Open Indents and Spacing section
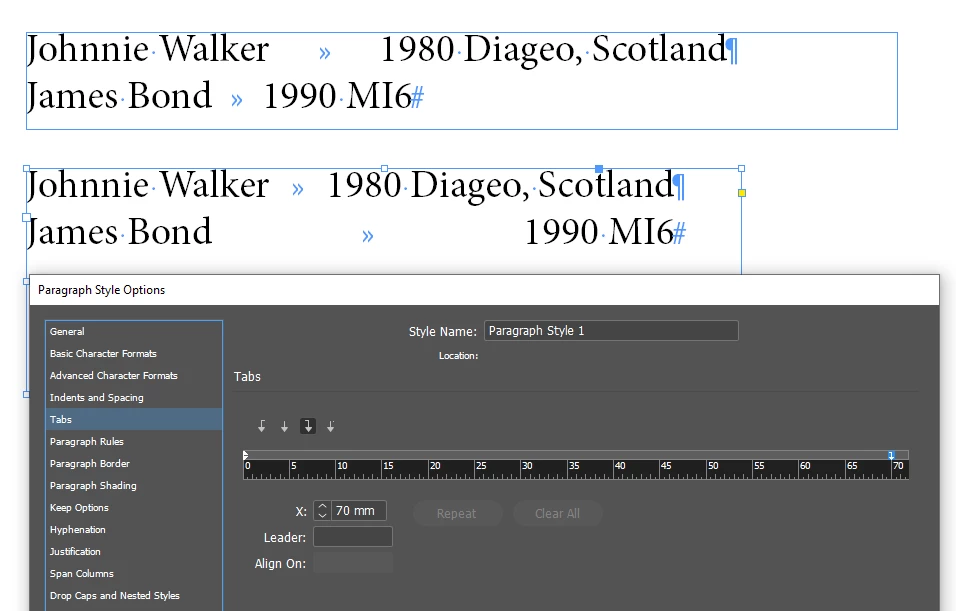This screenshot has height=611, width=956. point(134,398)
